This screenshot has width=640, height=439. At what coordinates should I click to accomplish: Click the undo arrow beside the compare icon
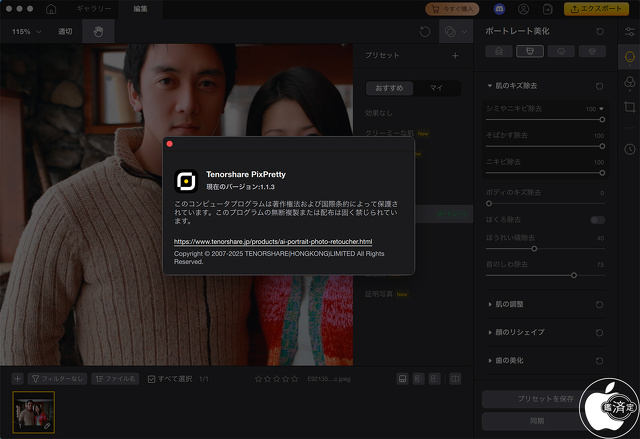click(425, 31)
